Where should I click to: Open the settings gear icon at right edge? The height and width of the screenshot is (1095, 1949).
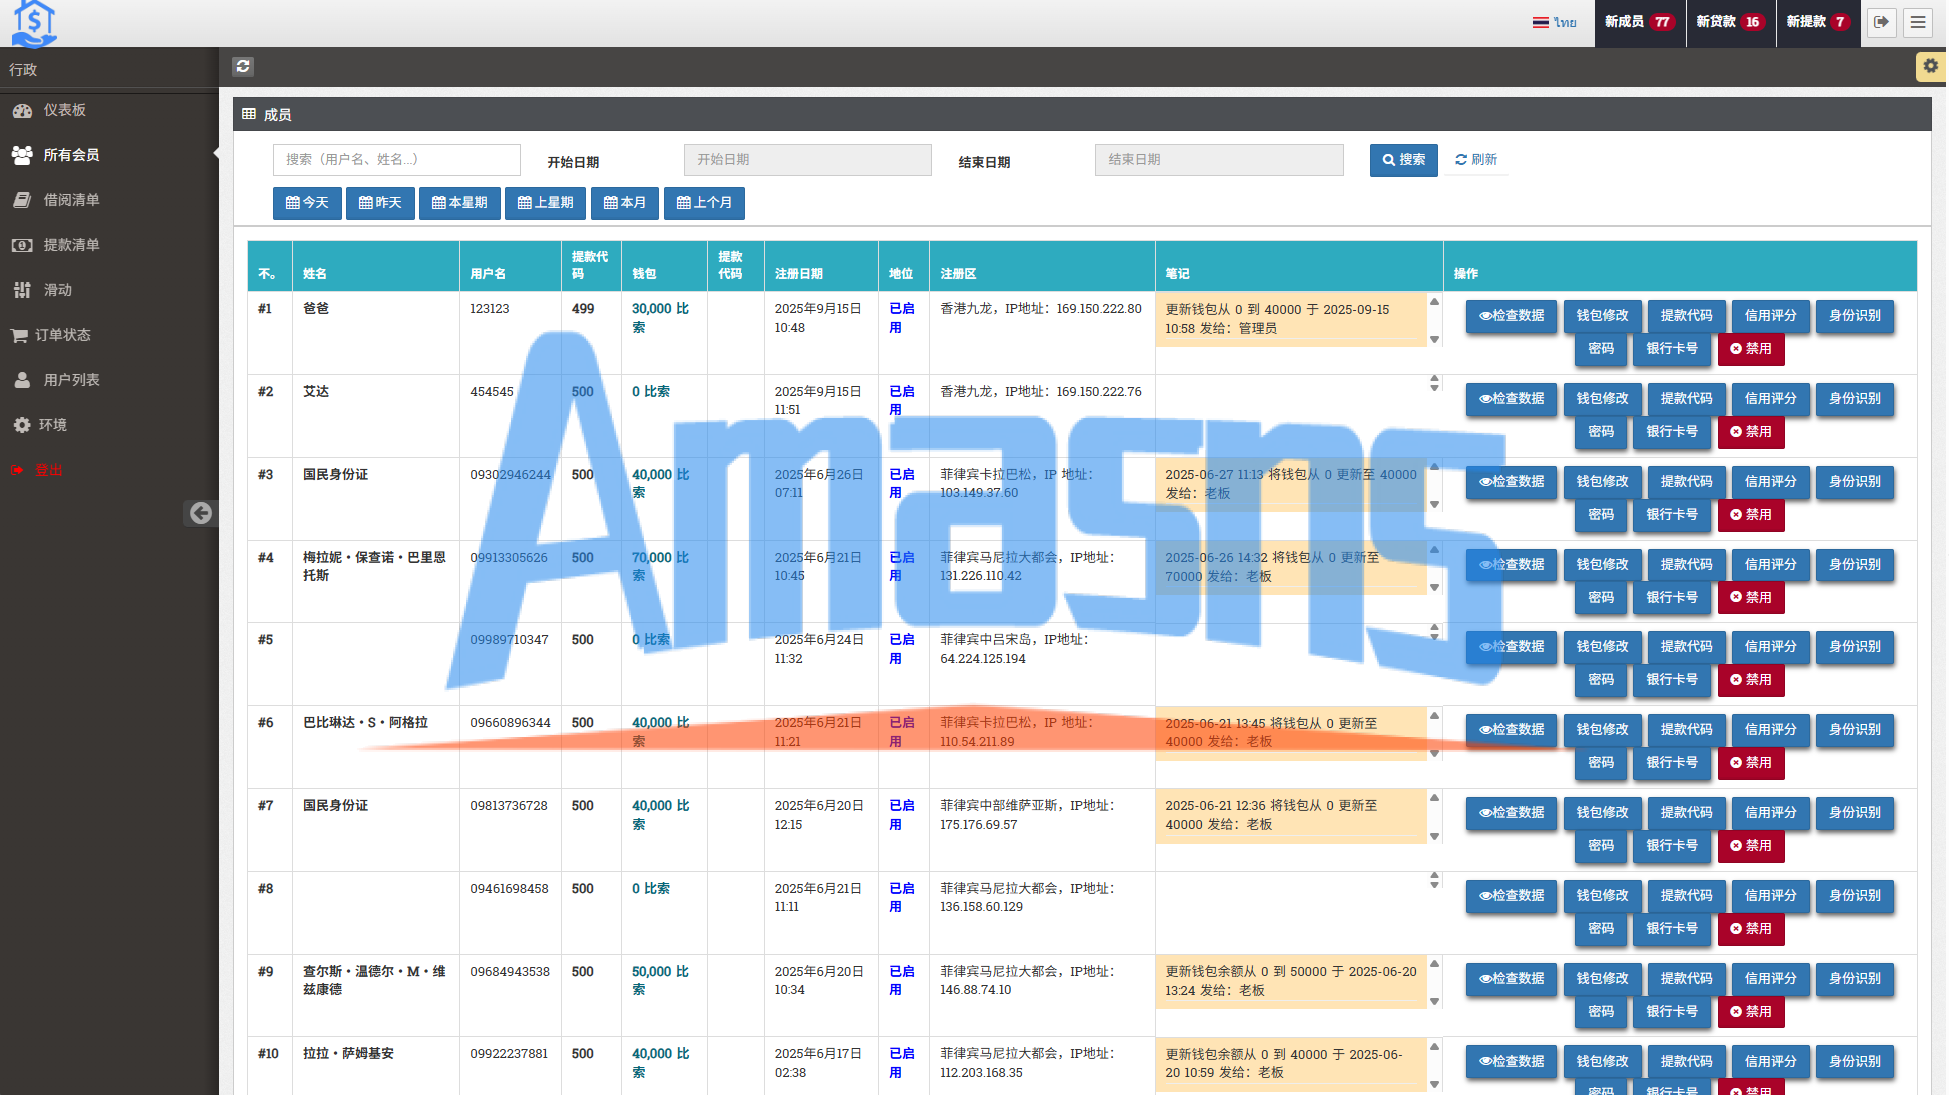pos(1930,66)
